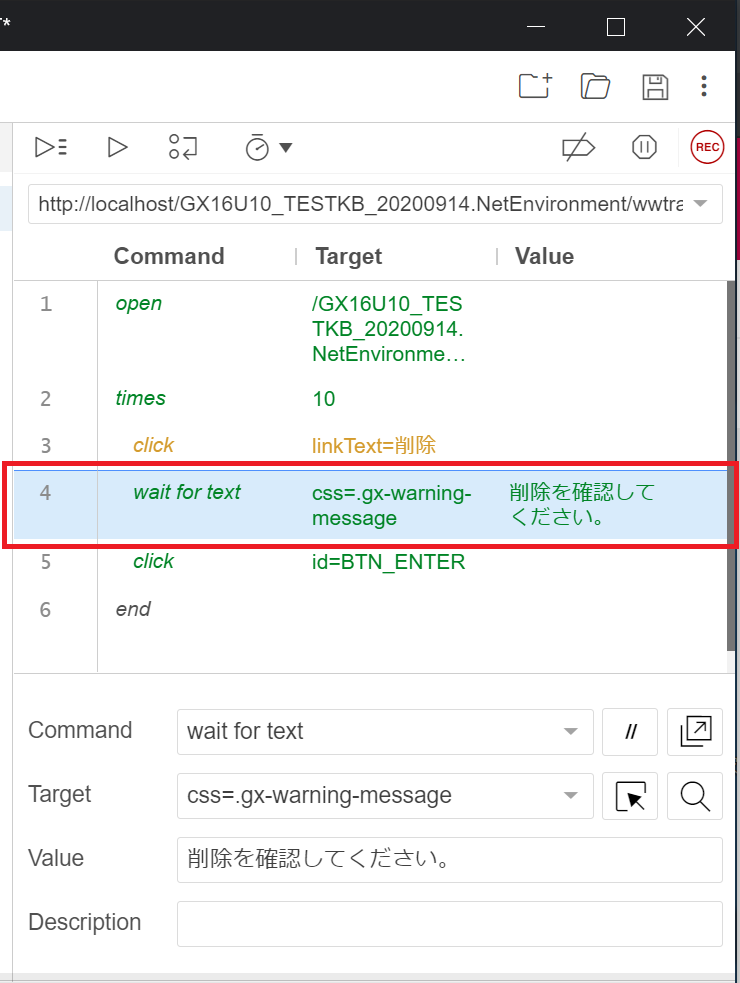Disable breakpoints icon

click(x=578, y=147)
